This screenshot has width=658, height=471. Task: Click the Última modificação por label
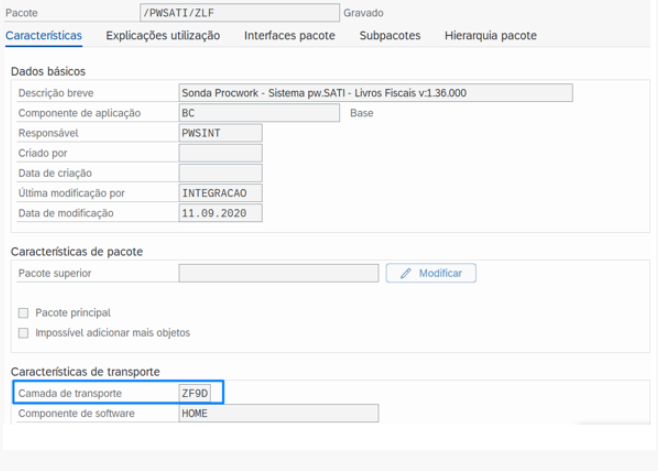pos(71,194)
